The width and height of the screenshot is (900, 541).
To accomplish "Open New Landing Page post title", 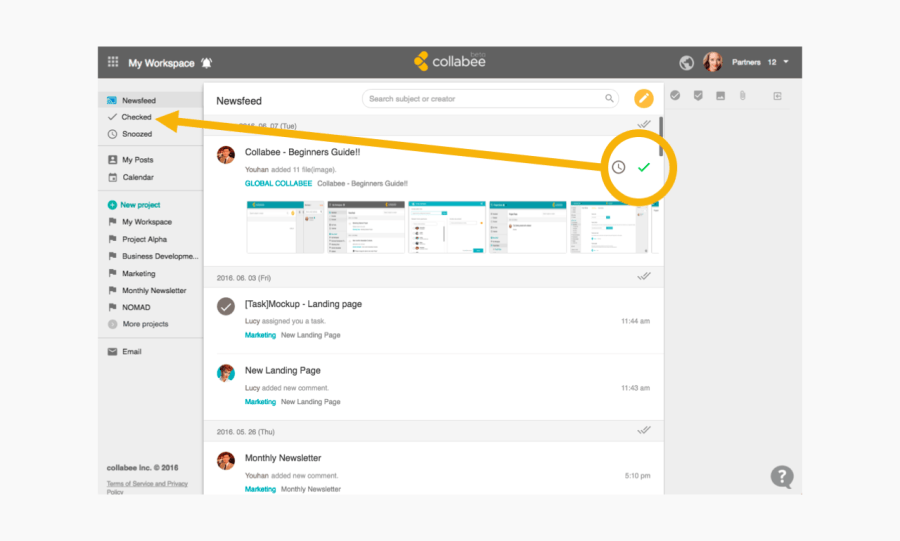I will [x=282, y=371].
